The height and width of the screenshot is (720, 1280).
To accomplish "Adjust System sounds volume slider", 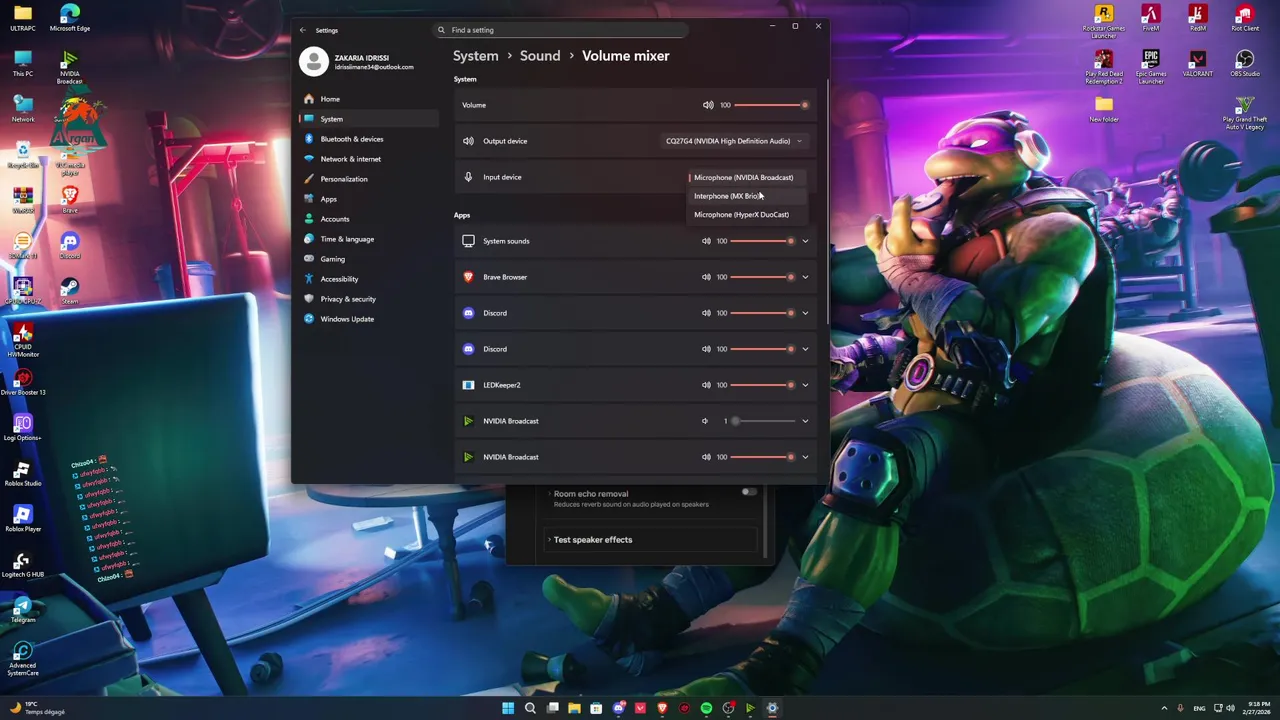I will (763, 241).
